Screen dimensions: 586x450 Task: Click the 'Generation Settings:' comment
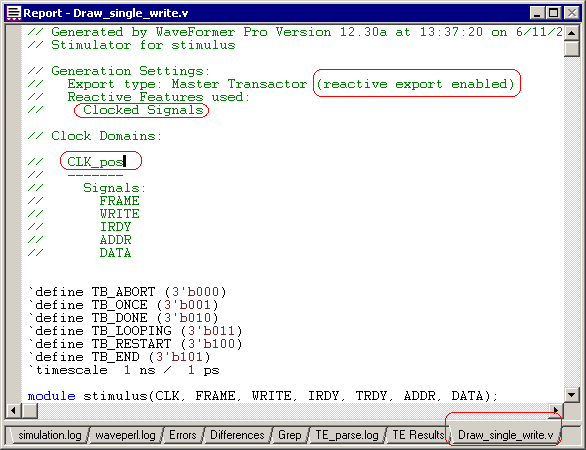click(x=119, y=71)
